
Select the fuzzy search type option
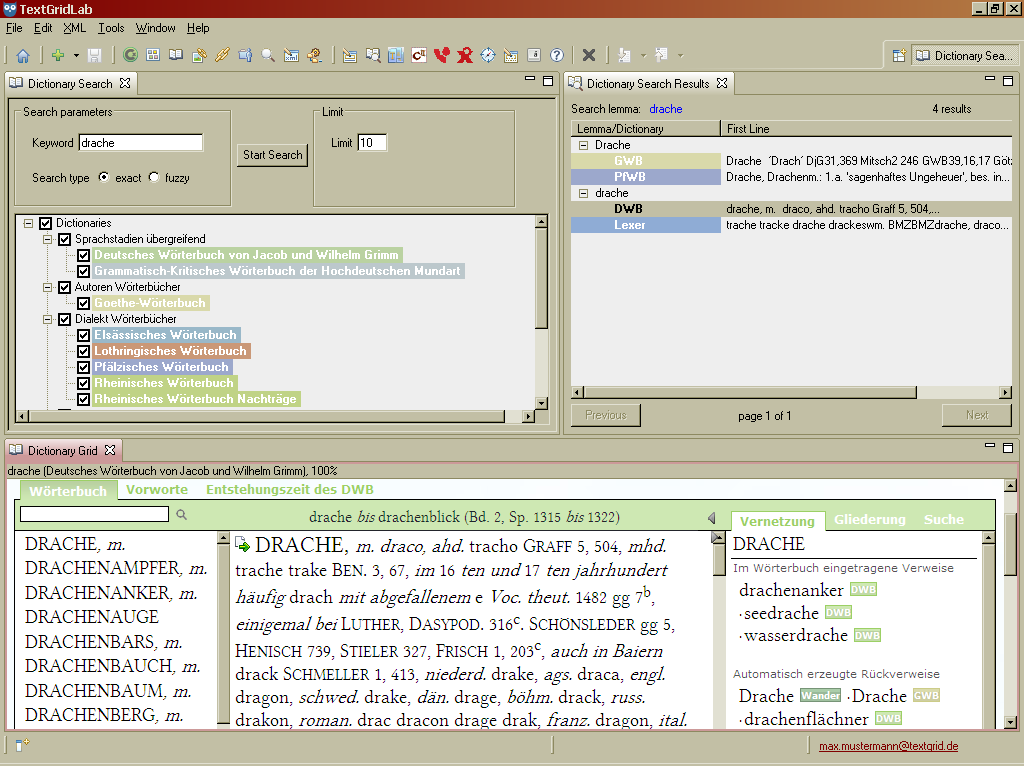(154, 178)
